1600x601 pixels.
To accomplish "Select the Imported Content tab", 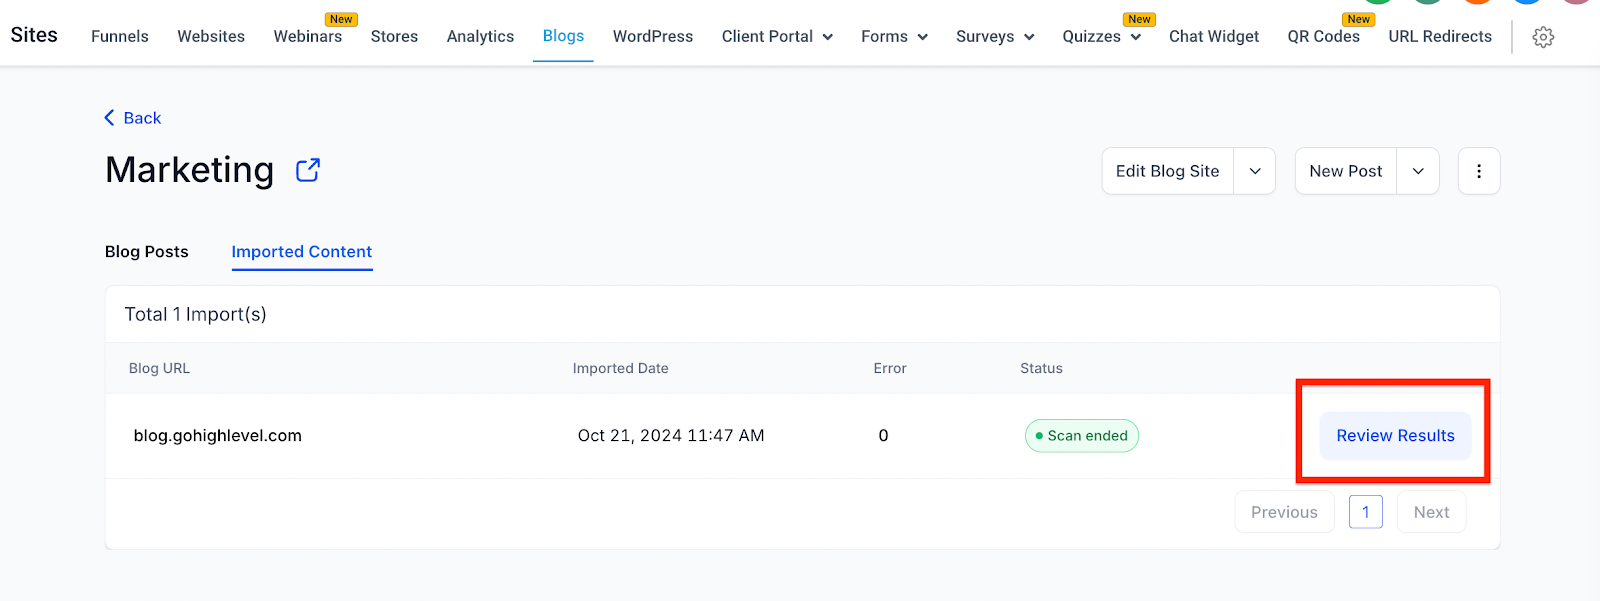I will [x=302, y=252].
